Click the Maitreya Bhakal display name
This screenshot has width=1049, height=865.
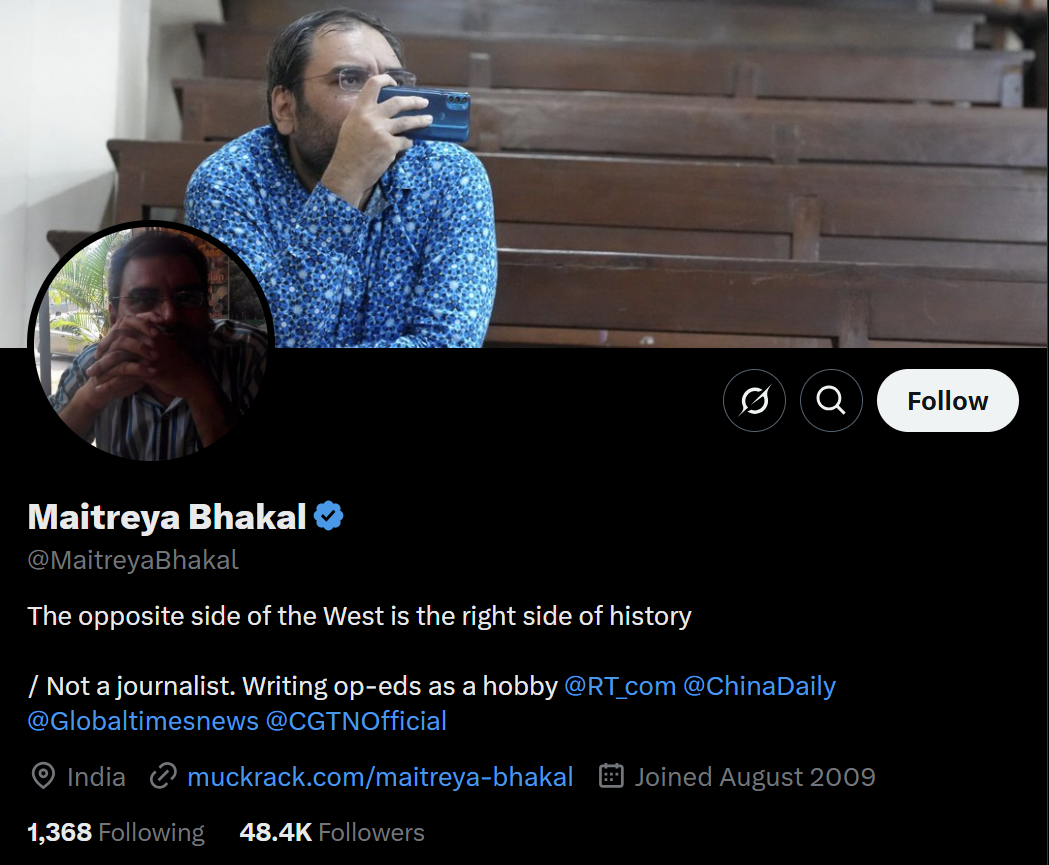[167, 516]
